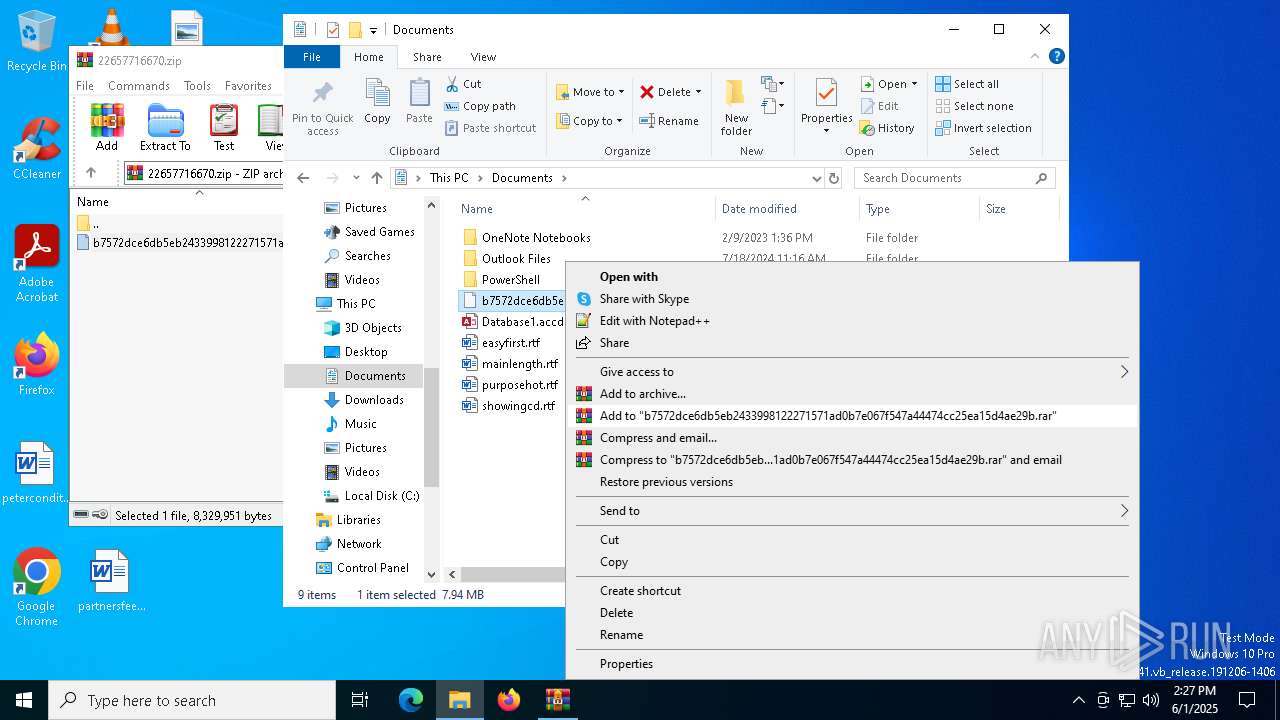Screen dimensions: 1280x720
Task: Open the Commands menu in WinRAR
Action: click(139, 86)
